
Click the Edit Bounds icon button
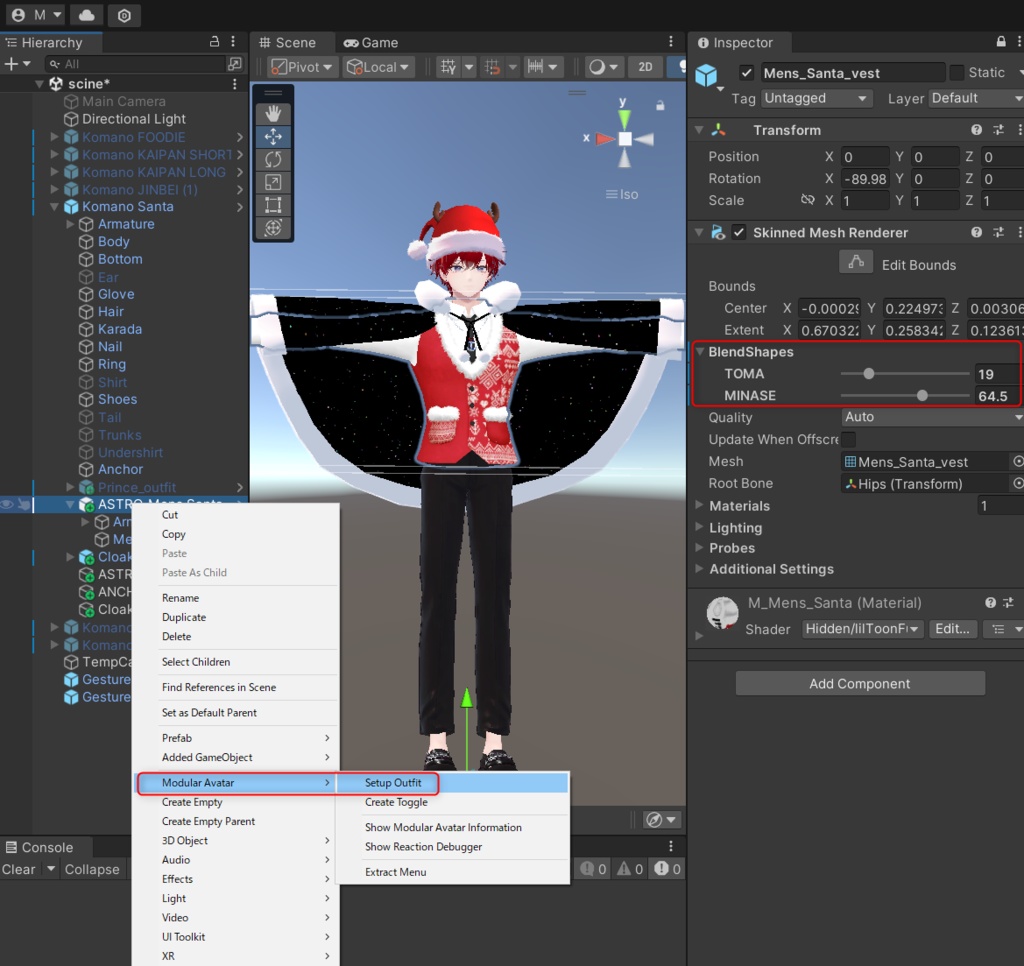pyautogui.click(x=855, y=262)
